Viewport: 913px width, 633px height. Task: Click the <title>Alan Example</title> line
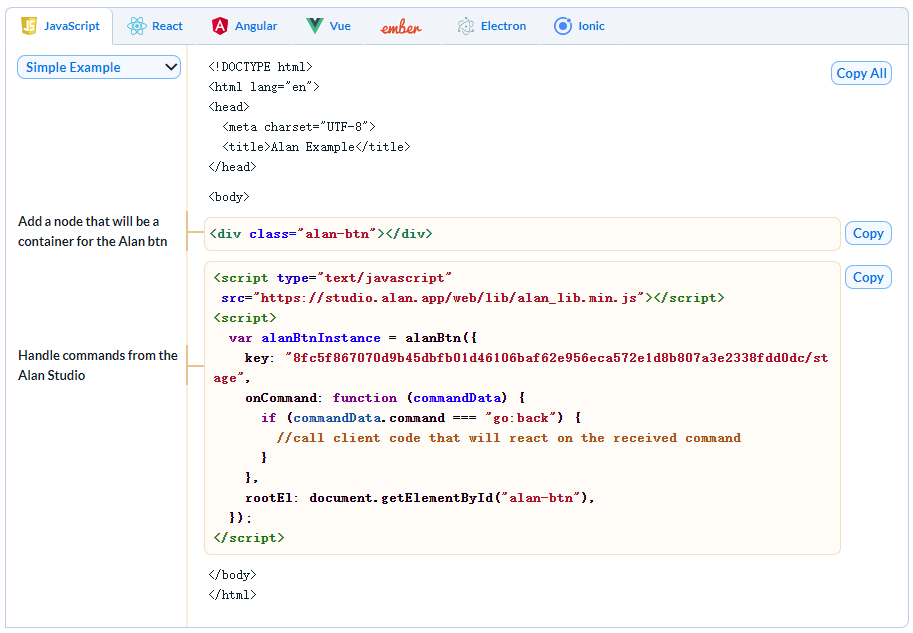316,147
